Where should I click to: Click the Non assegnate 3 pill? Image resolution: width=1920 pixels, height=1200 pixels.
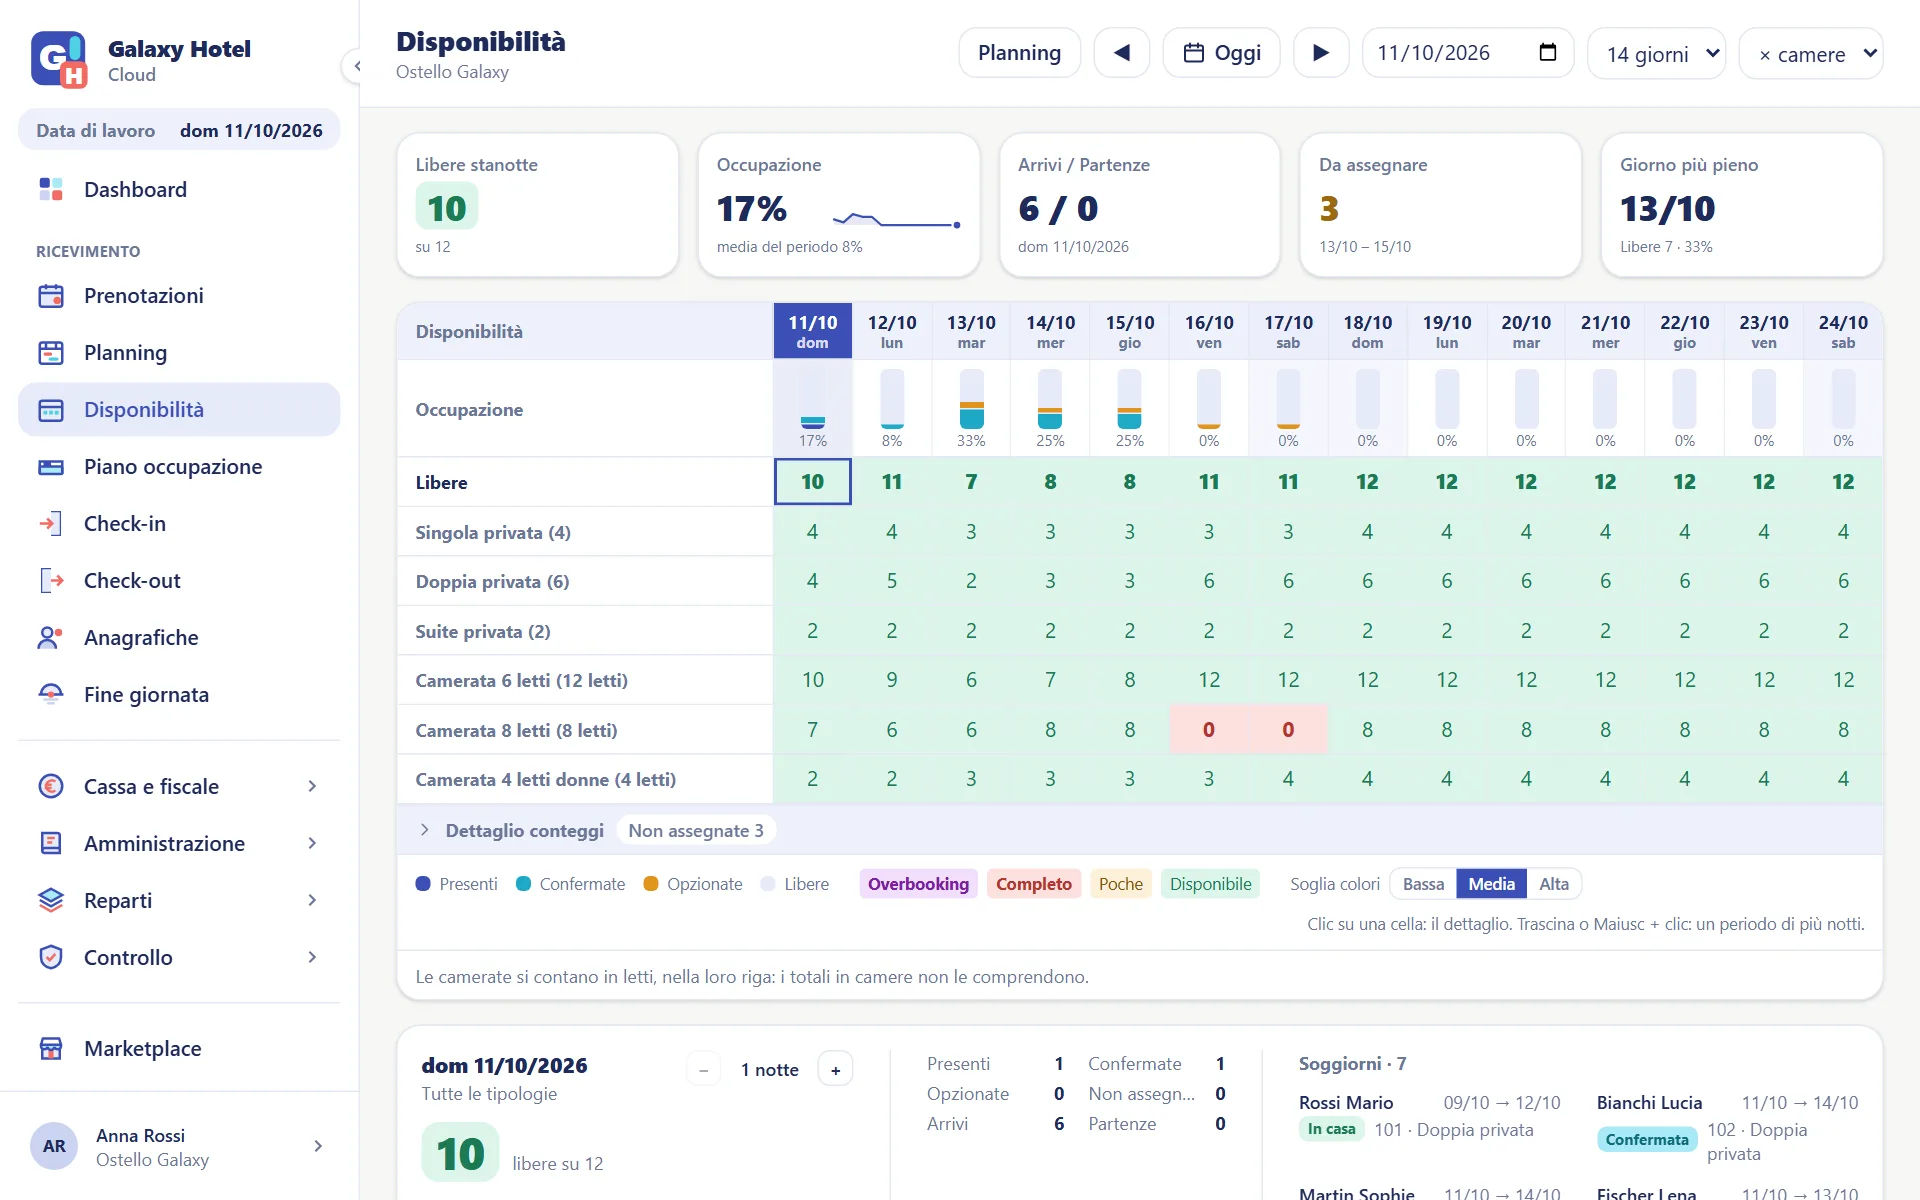point(696,831)
